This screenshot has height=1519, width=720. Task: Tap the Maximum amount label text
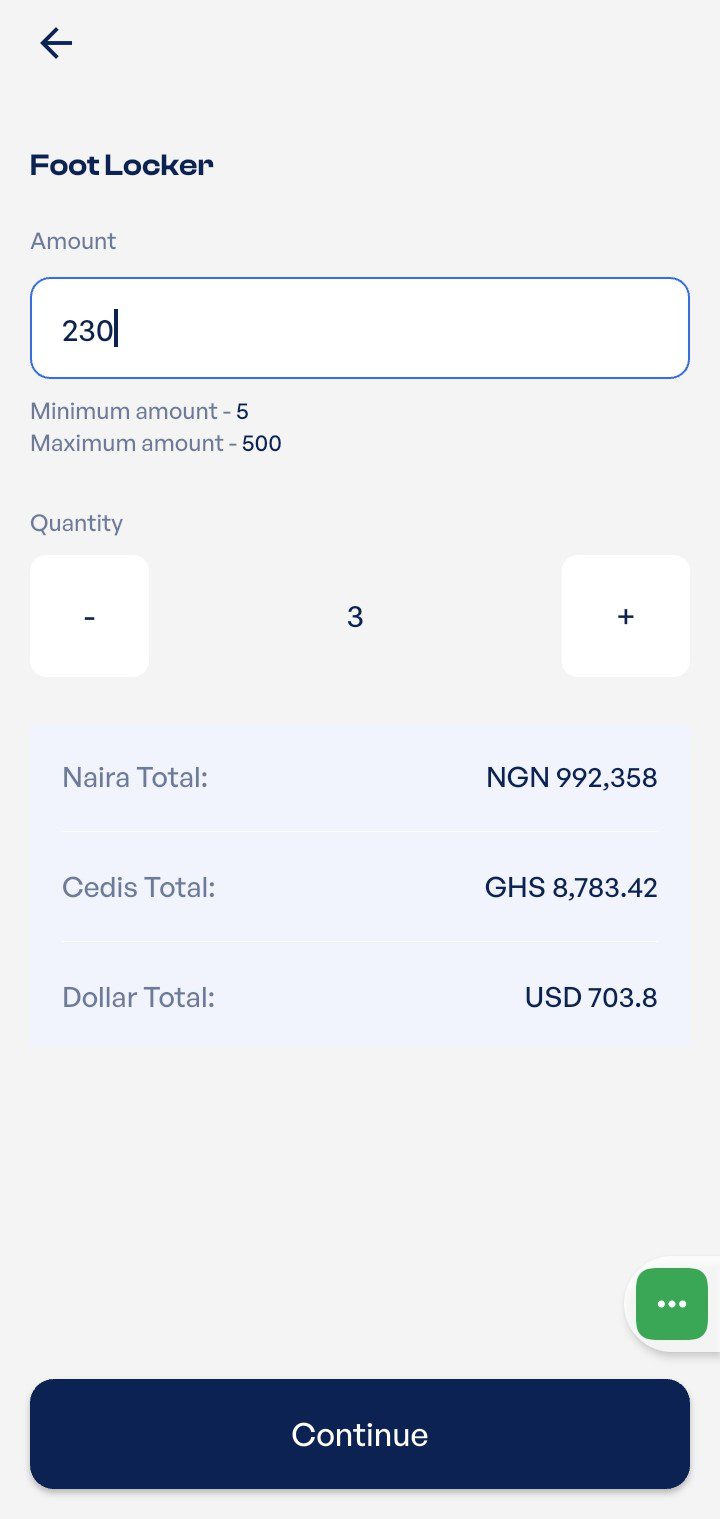[127, 443]
